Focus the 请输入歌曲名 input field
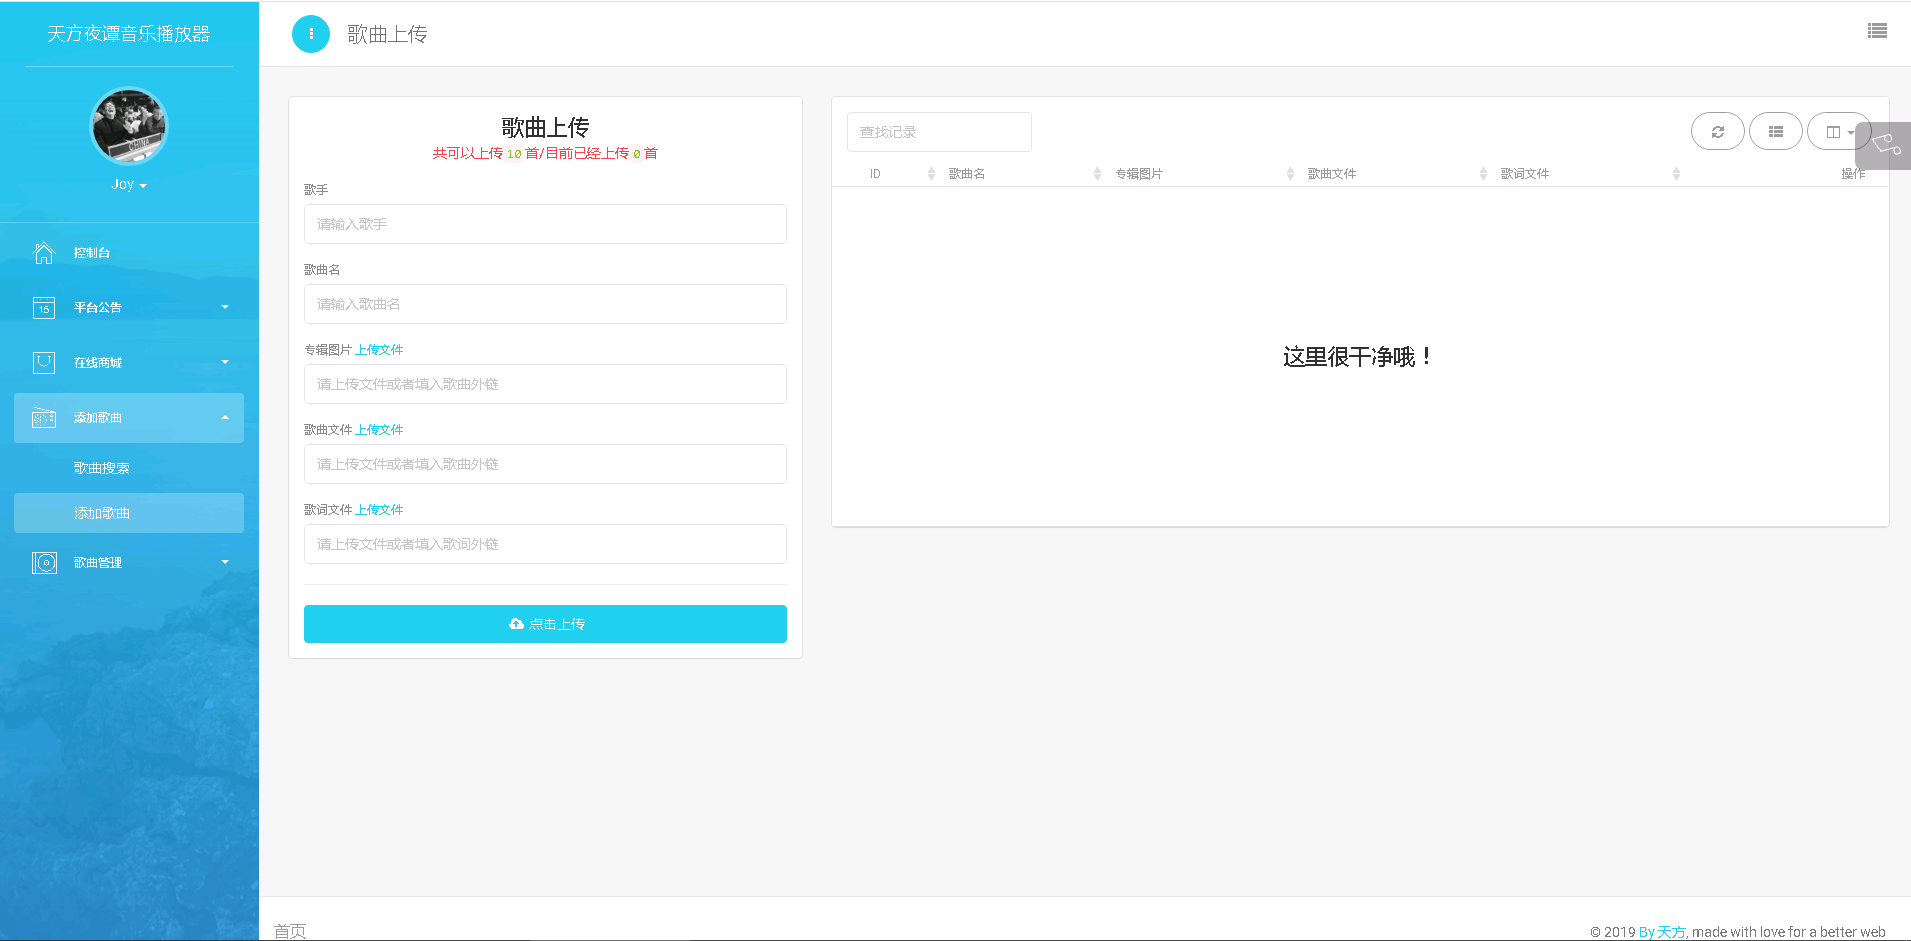 pyautogui.click(x=545, y=304)
